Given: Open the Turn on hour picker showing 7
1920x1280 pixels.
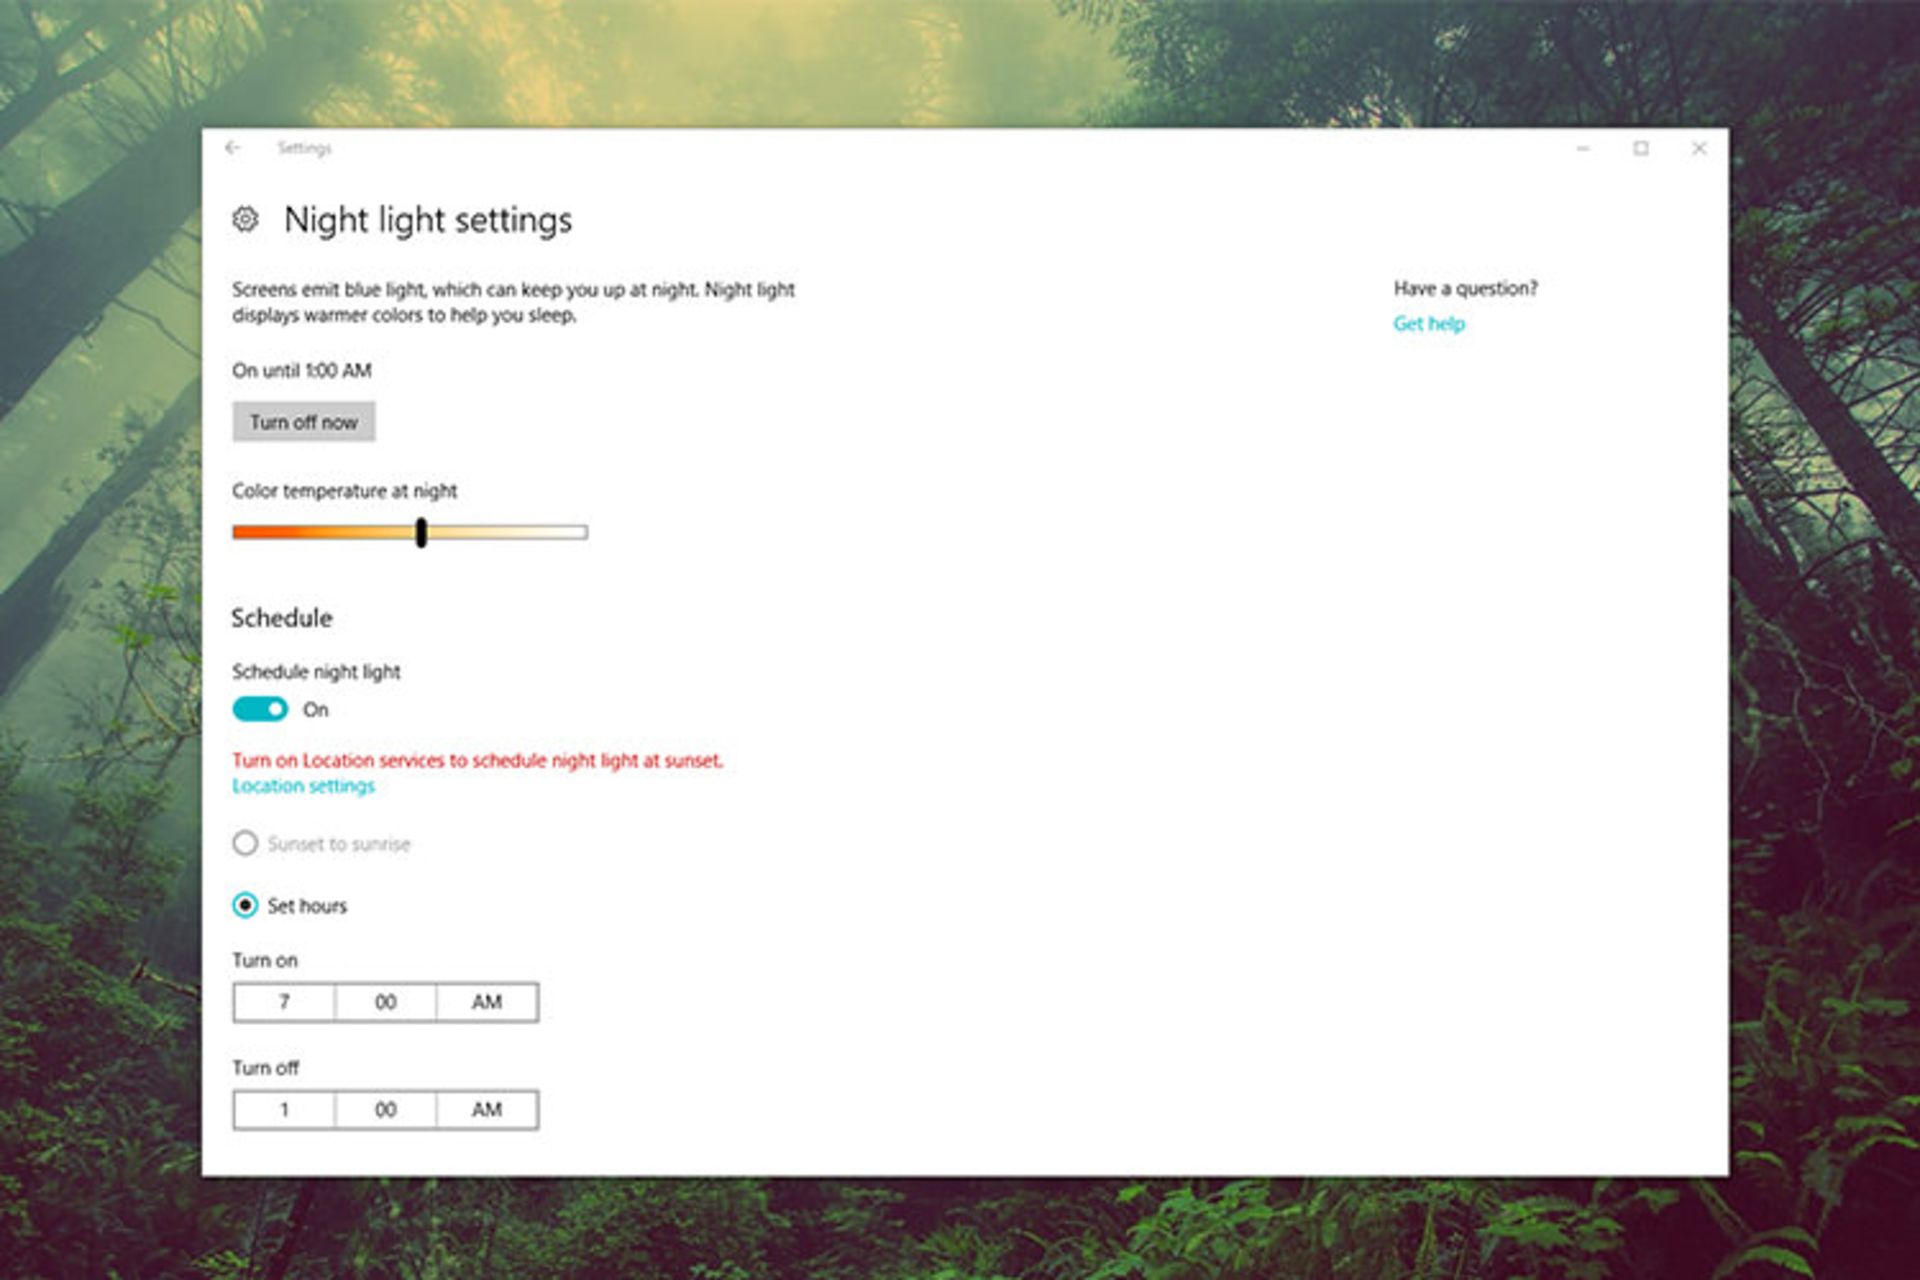Looking at the screenshot, I should (284, 1002).
